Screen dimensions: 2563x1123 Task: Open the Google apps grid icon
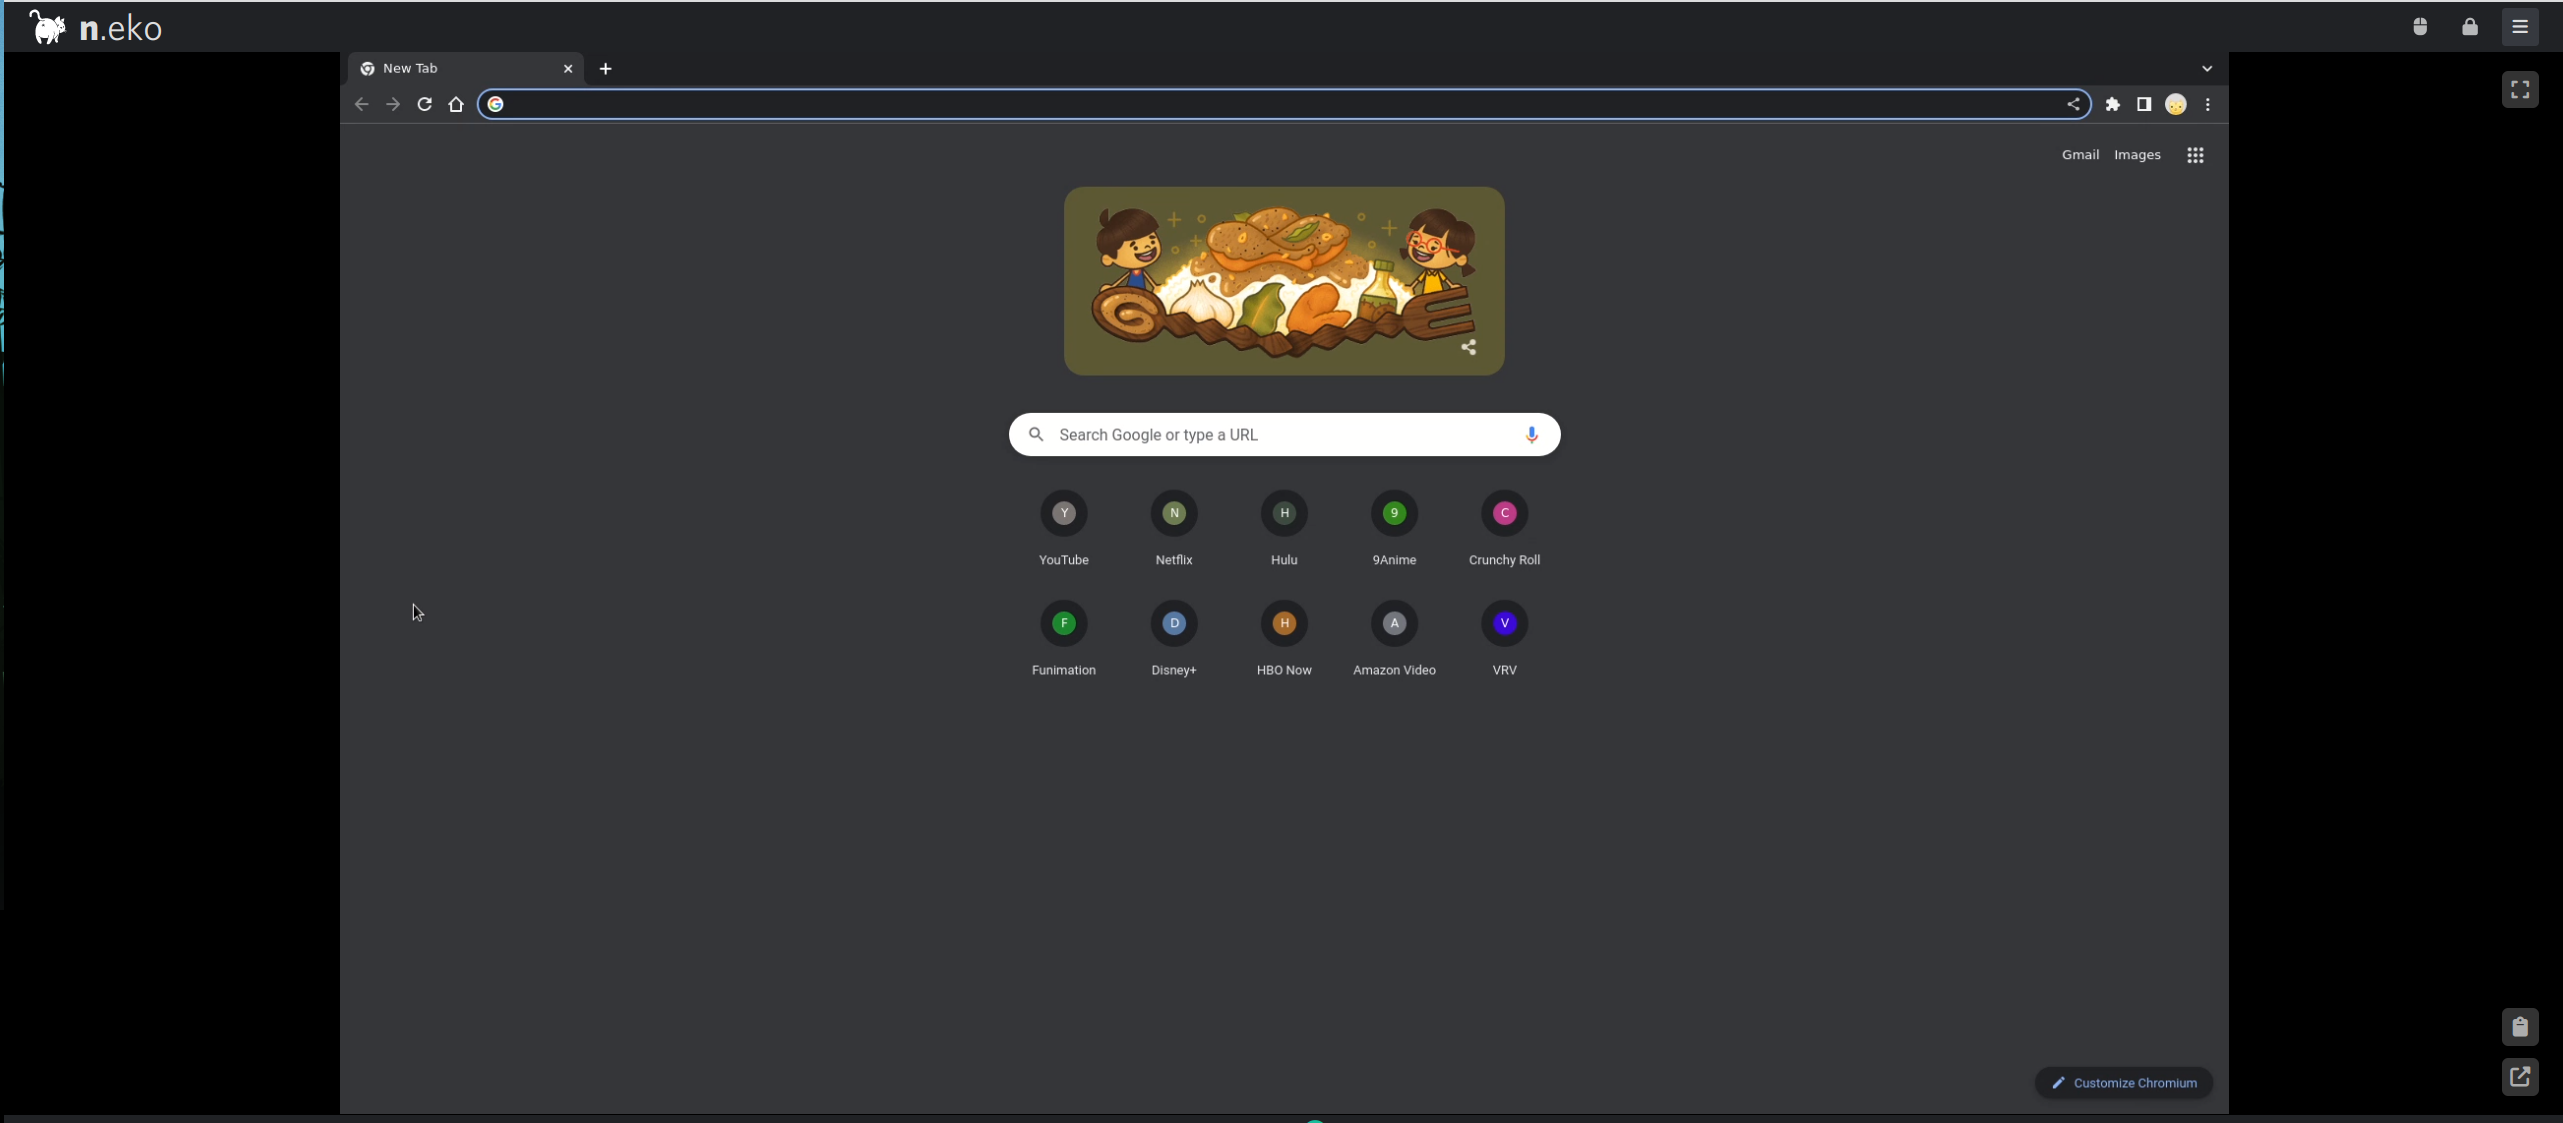(x=2195, y=155)
